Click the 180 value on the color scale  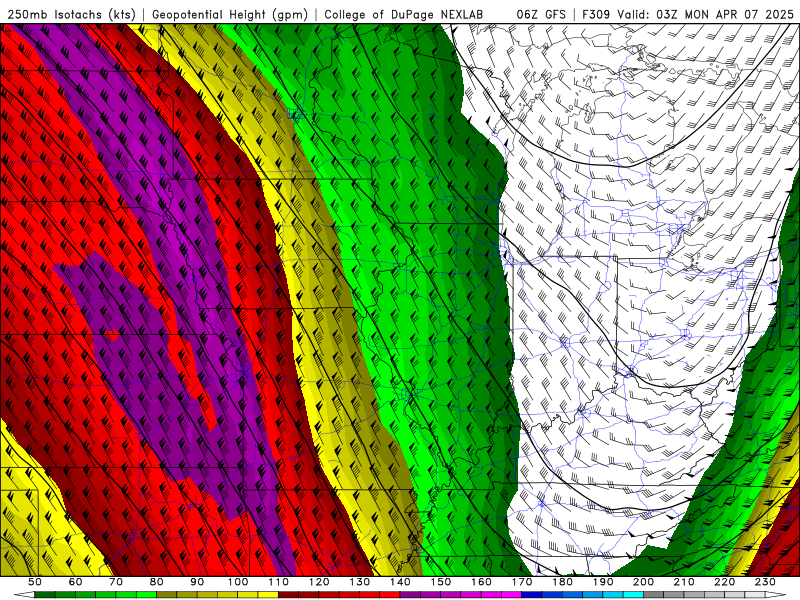562,582
